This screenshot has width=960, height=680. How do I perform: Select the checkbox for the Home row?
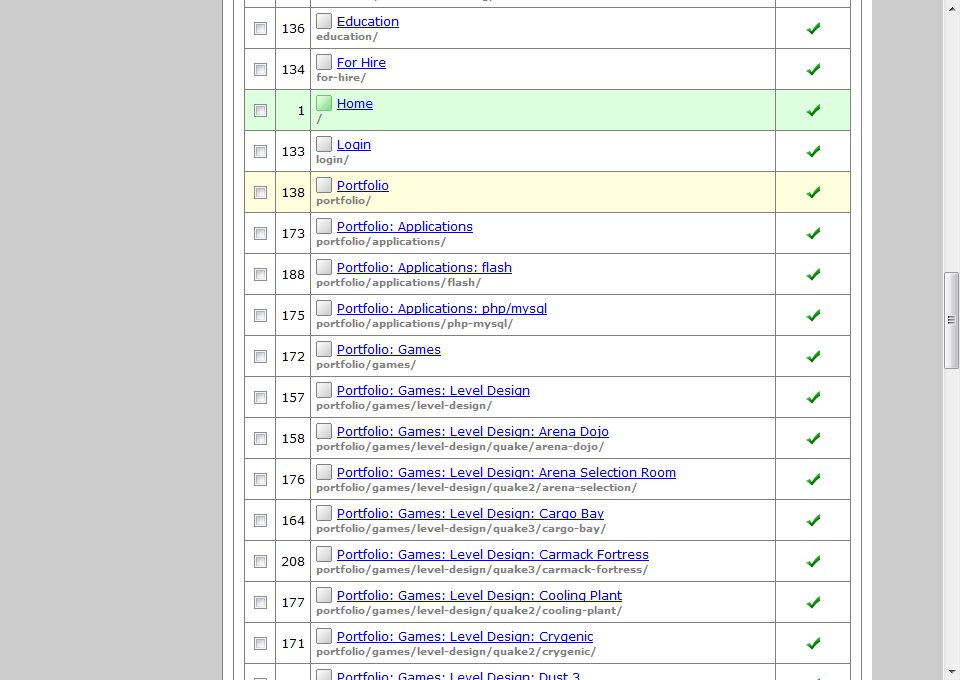click(261, 111)
